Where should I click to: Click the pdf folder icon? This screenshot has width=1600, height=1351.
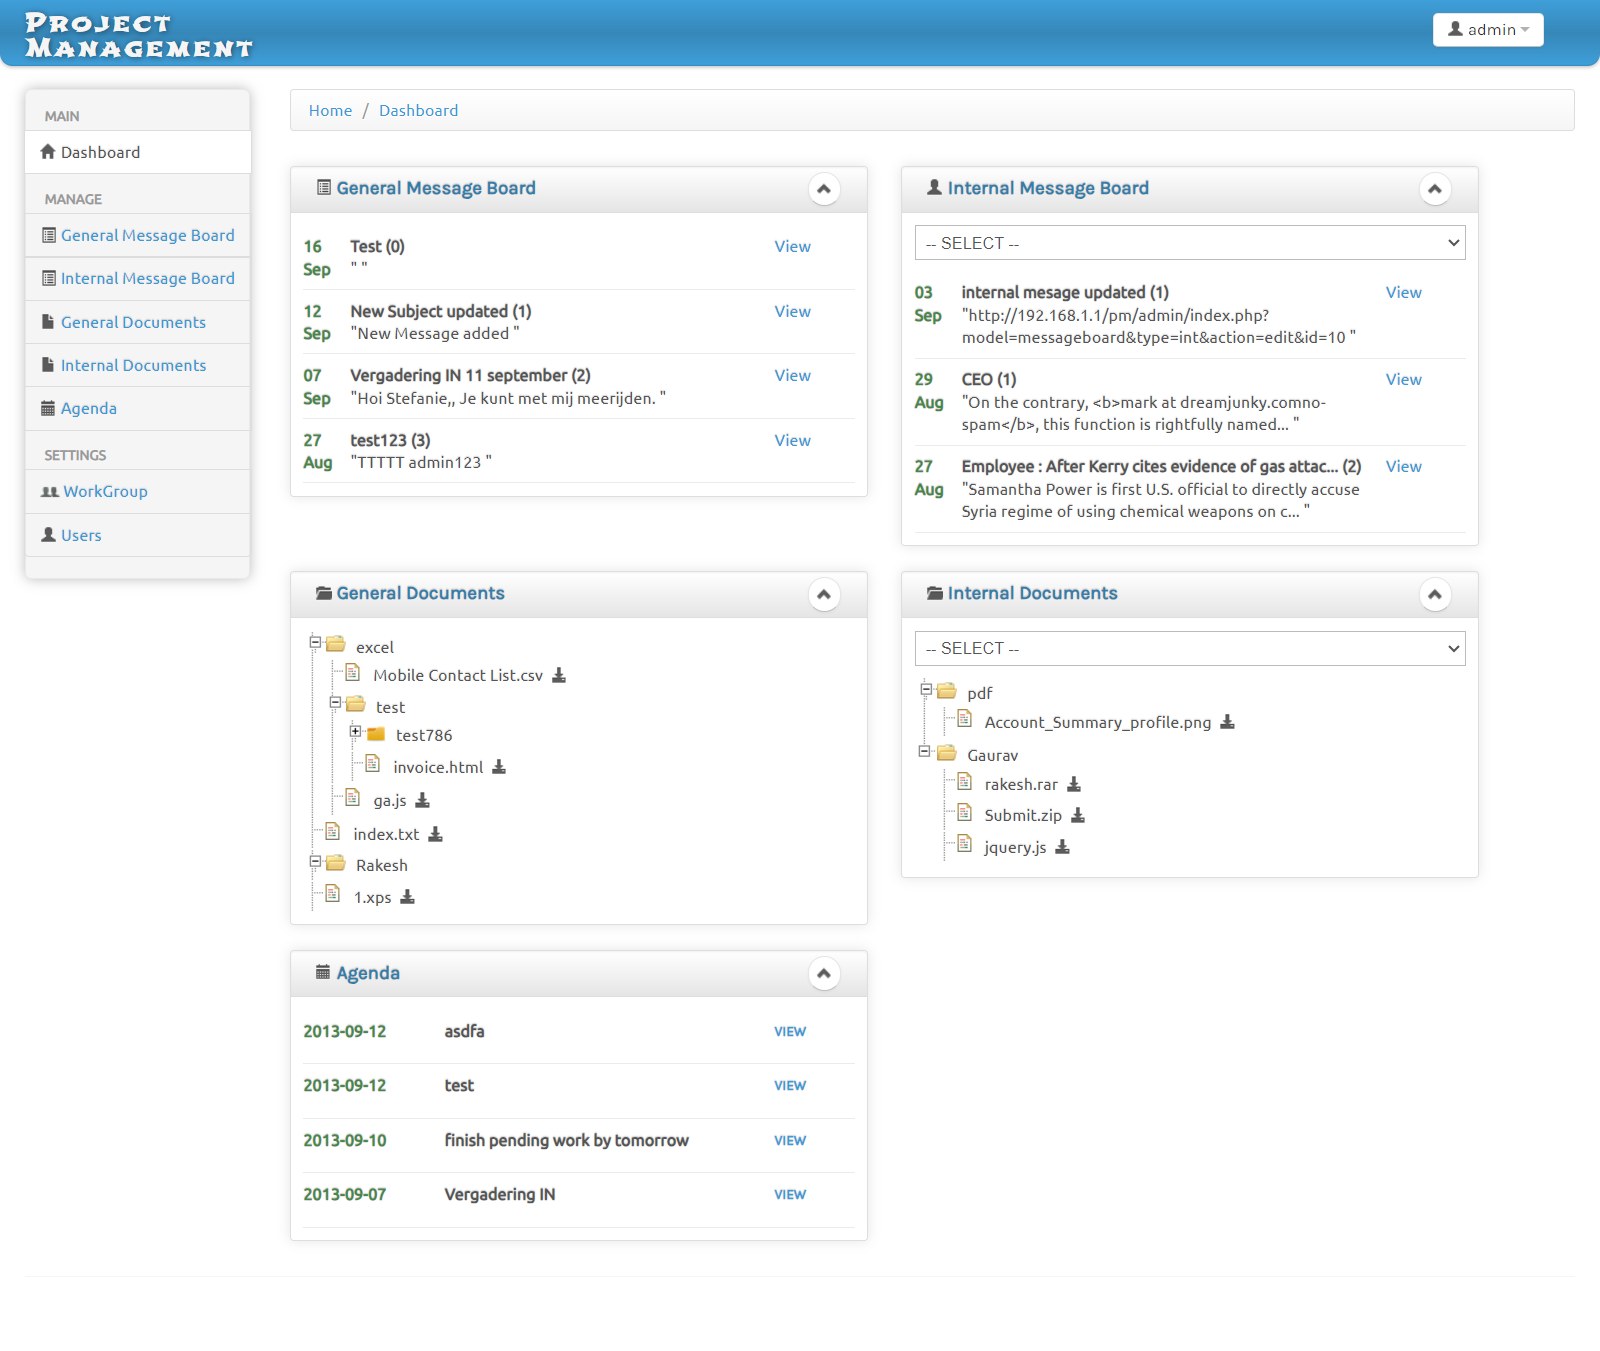[x=947, y=690]
